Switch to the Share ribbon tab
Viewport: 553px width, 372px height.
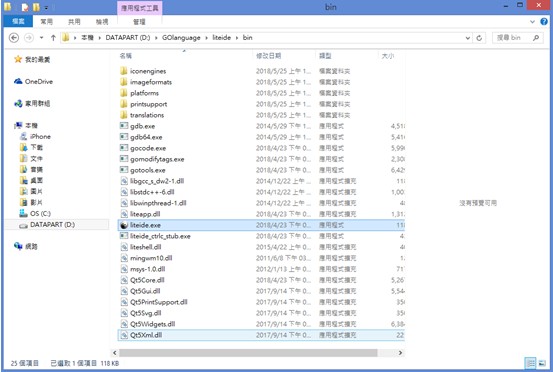tap(74, 22)
